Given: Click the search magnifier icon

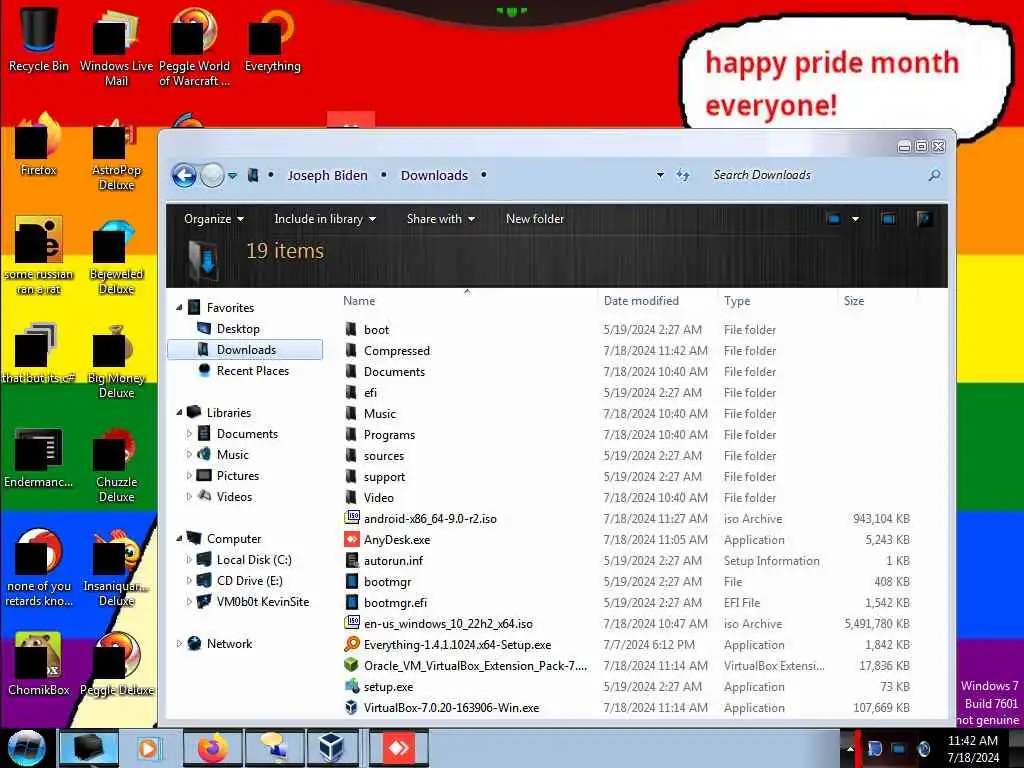Looking at the screenshot, I should coord(935,175).
